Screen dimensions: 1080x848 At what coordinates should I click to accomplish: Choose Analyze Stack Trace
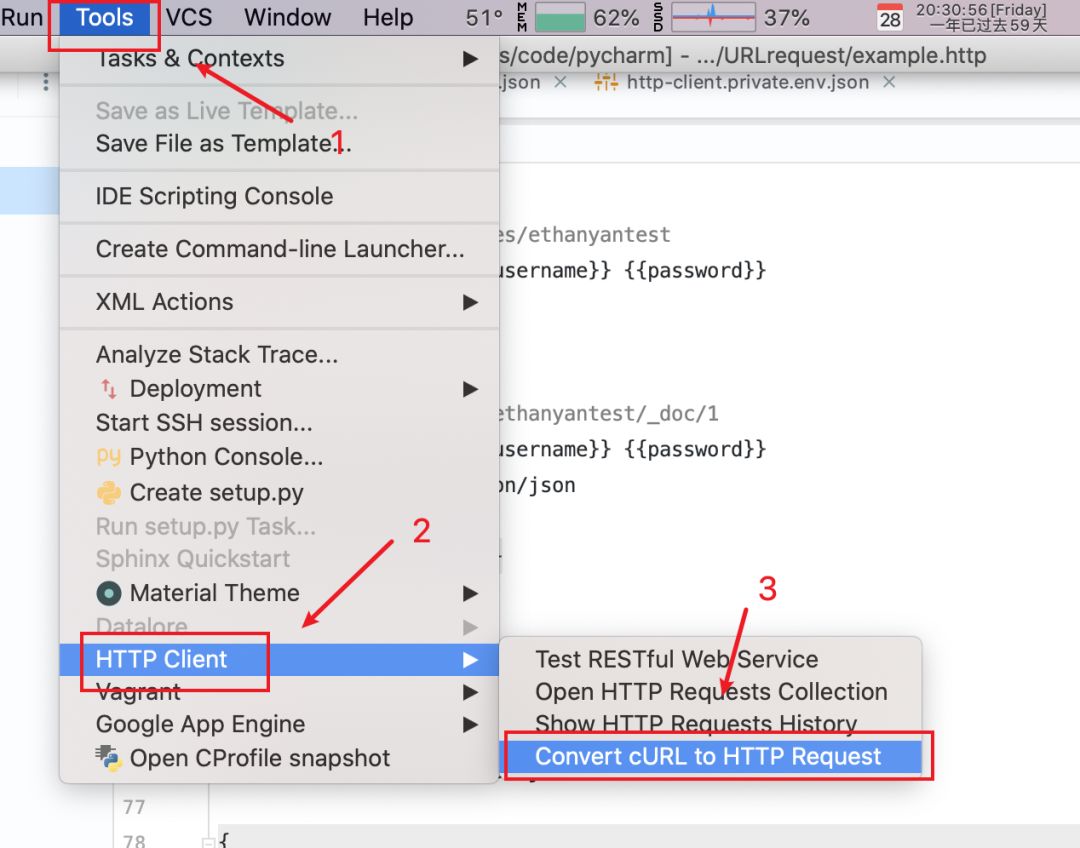click(x=279, y=354)
